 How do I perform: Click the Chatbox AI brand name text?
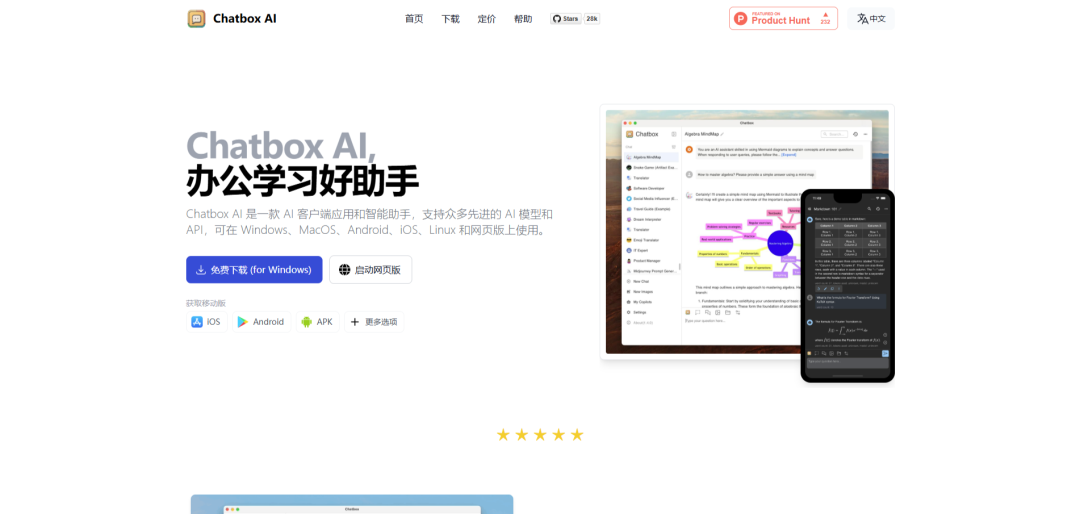coord(243,19)
